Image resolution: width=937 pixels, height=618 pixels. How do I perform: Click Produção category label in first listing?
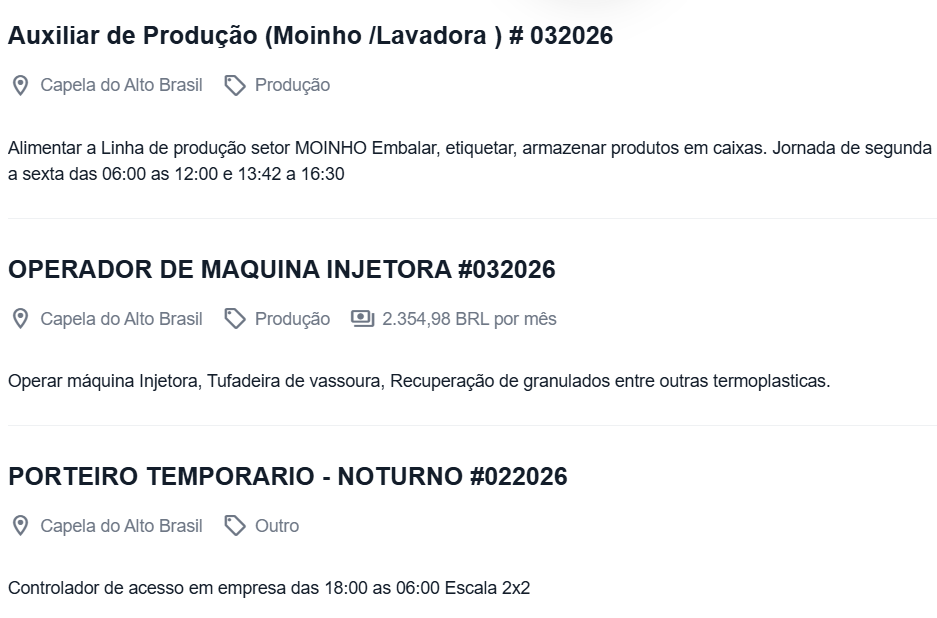click(292, 86)
